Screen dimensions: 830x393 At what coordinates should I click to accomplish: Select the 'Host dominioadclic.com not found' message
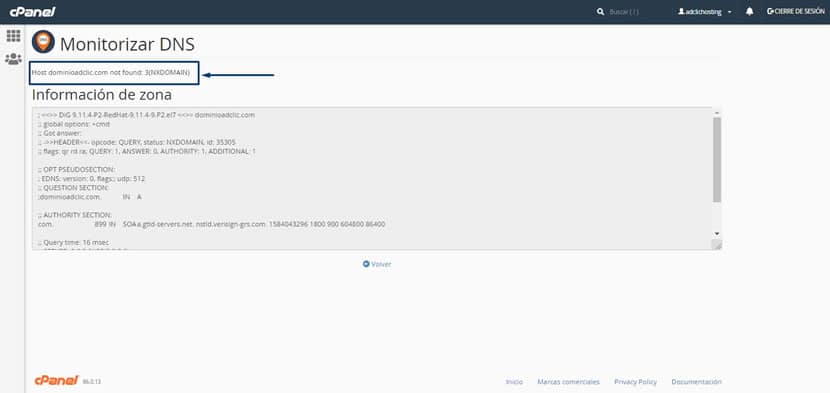tap(111, 73)
